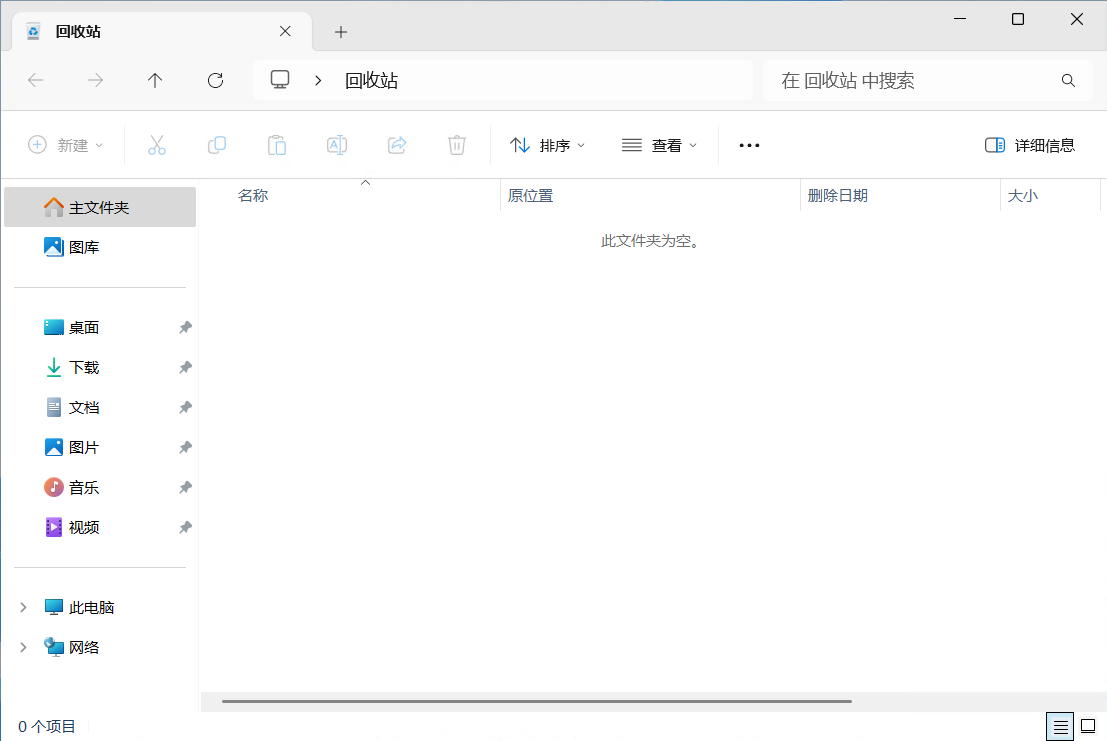Open the 音乐 folder in the sidebar
The image size is (1107, 741).
point(84,487)
